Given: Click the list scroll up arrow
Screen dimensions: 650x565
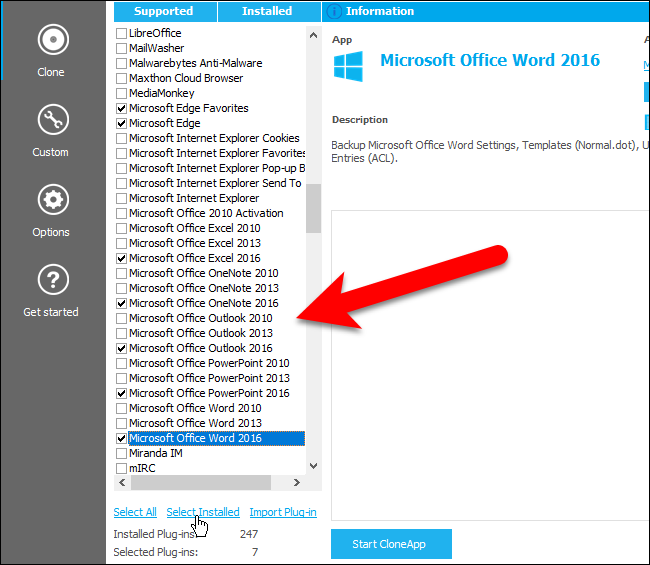Looking at the screenshot, I should 313,35.
